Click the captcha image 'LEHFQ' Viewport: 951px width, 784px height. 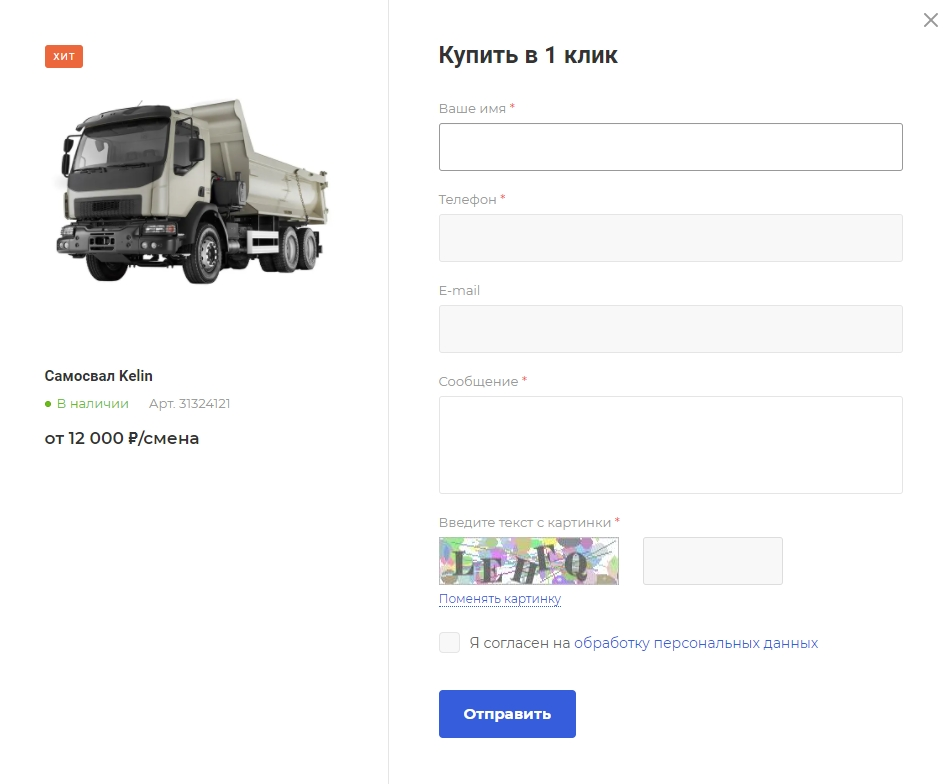pos(529,561)
